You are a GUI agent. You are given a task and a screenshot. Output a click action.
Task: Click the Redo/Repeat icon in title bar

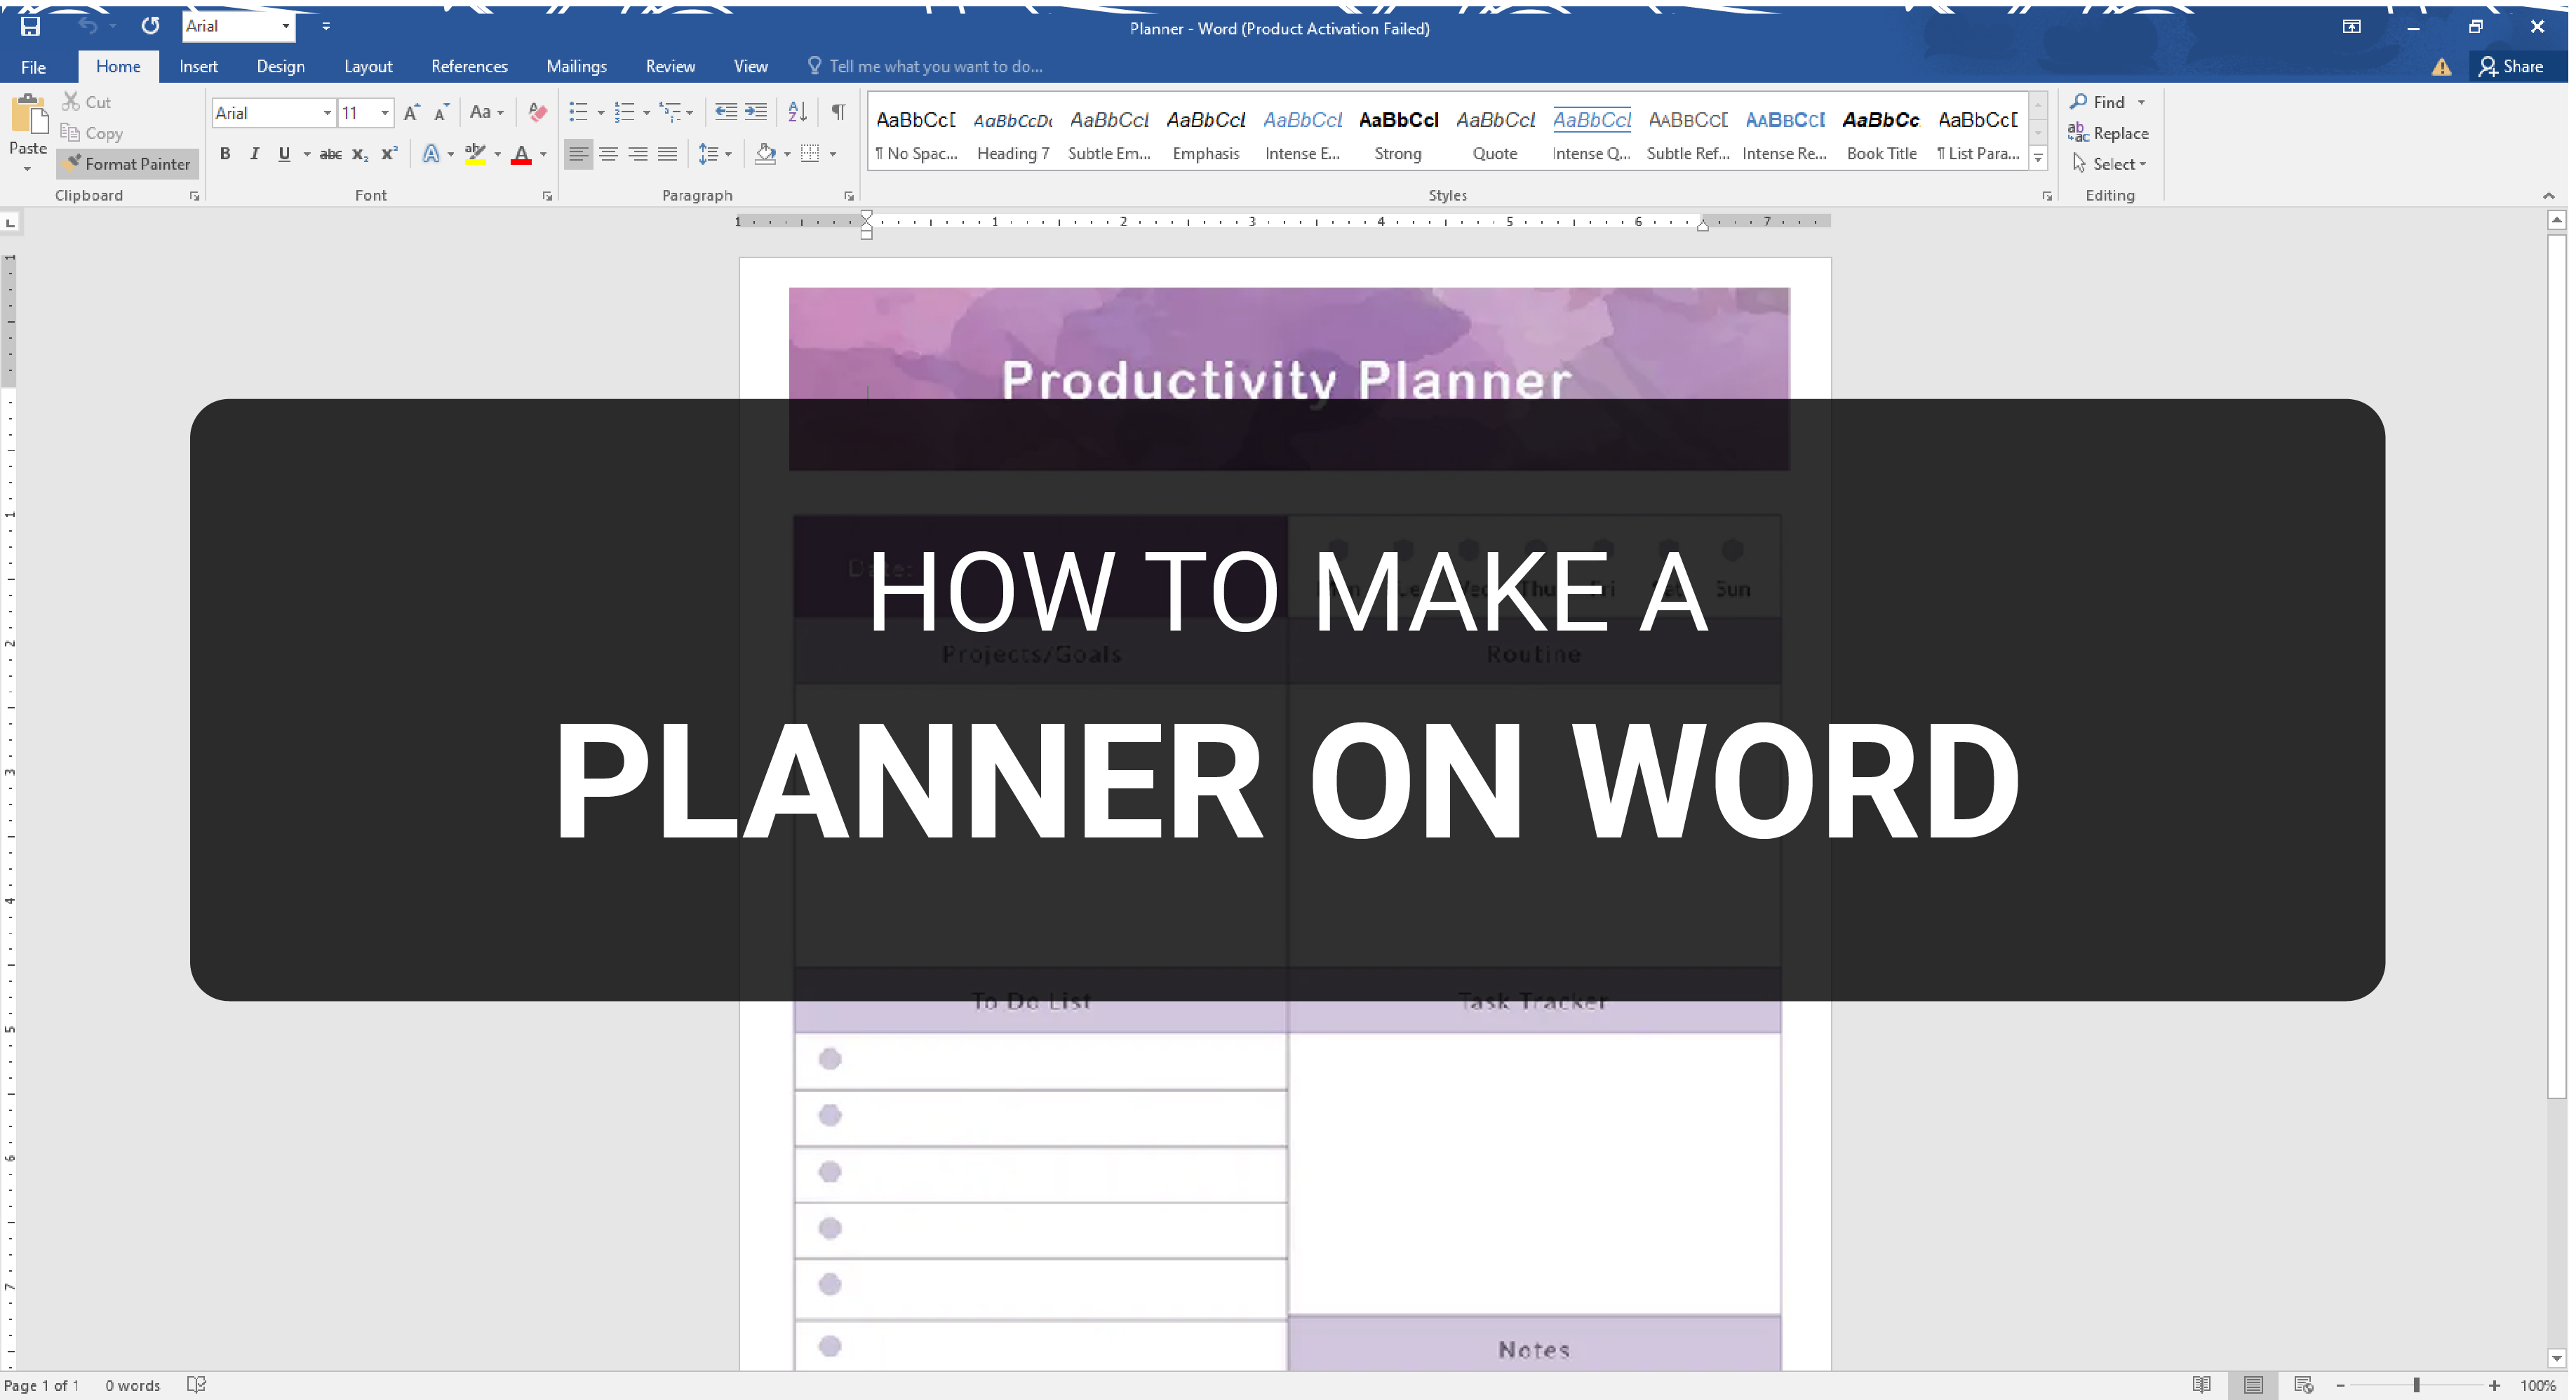click(x=150, y=26)
